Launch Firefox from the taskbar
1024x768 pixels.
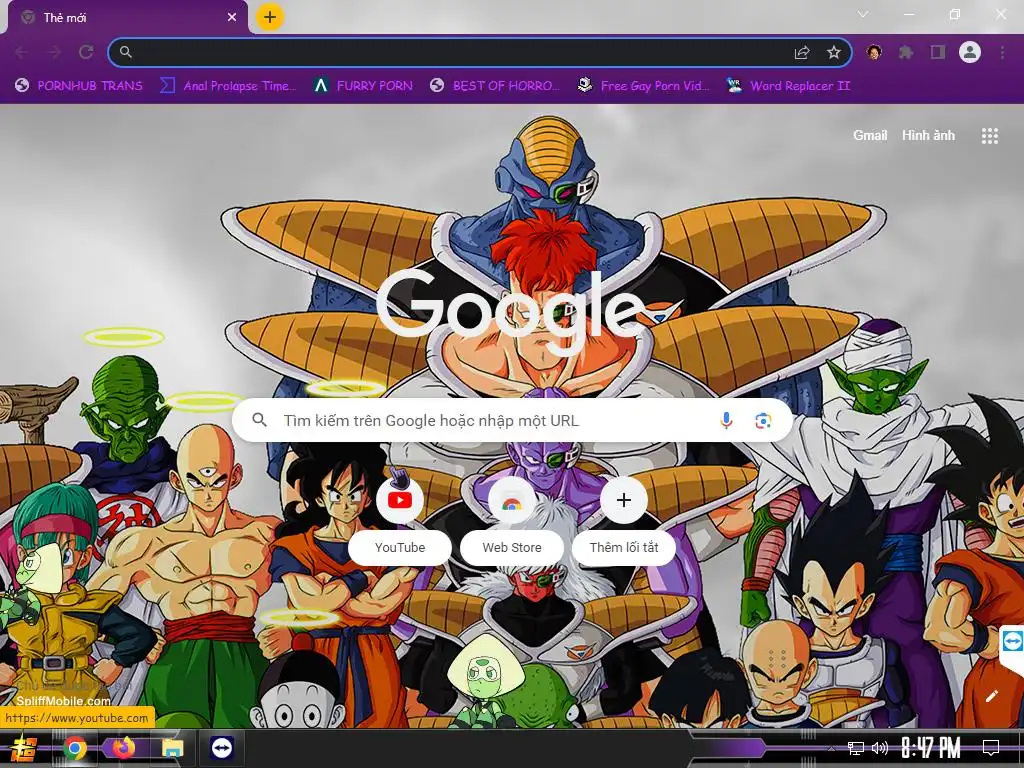pos(123,748)
